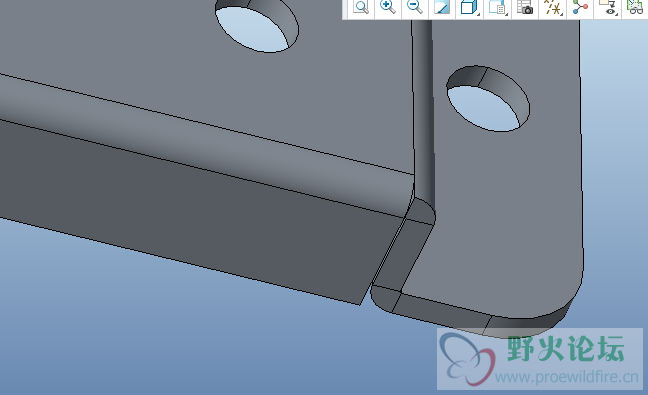Open the Display Style cube dropdown
The width and height of the screenshot is (648, 395).
(469, 7)
